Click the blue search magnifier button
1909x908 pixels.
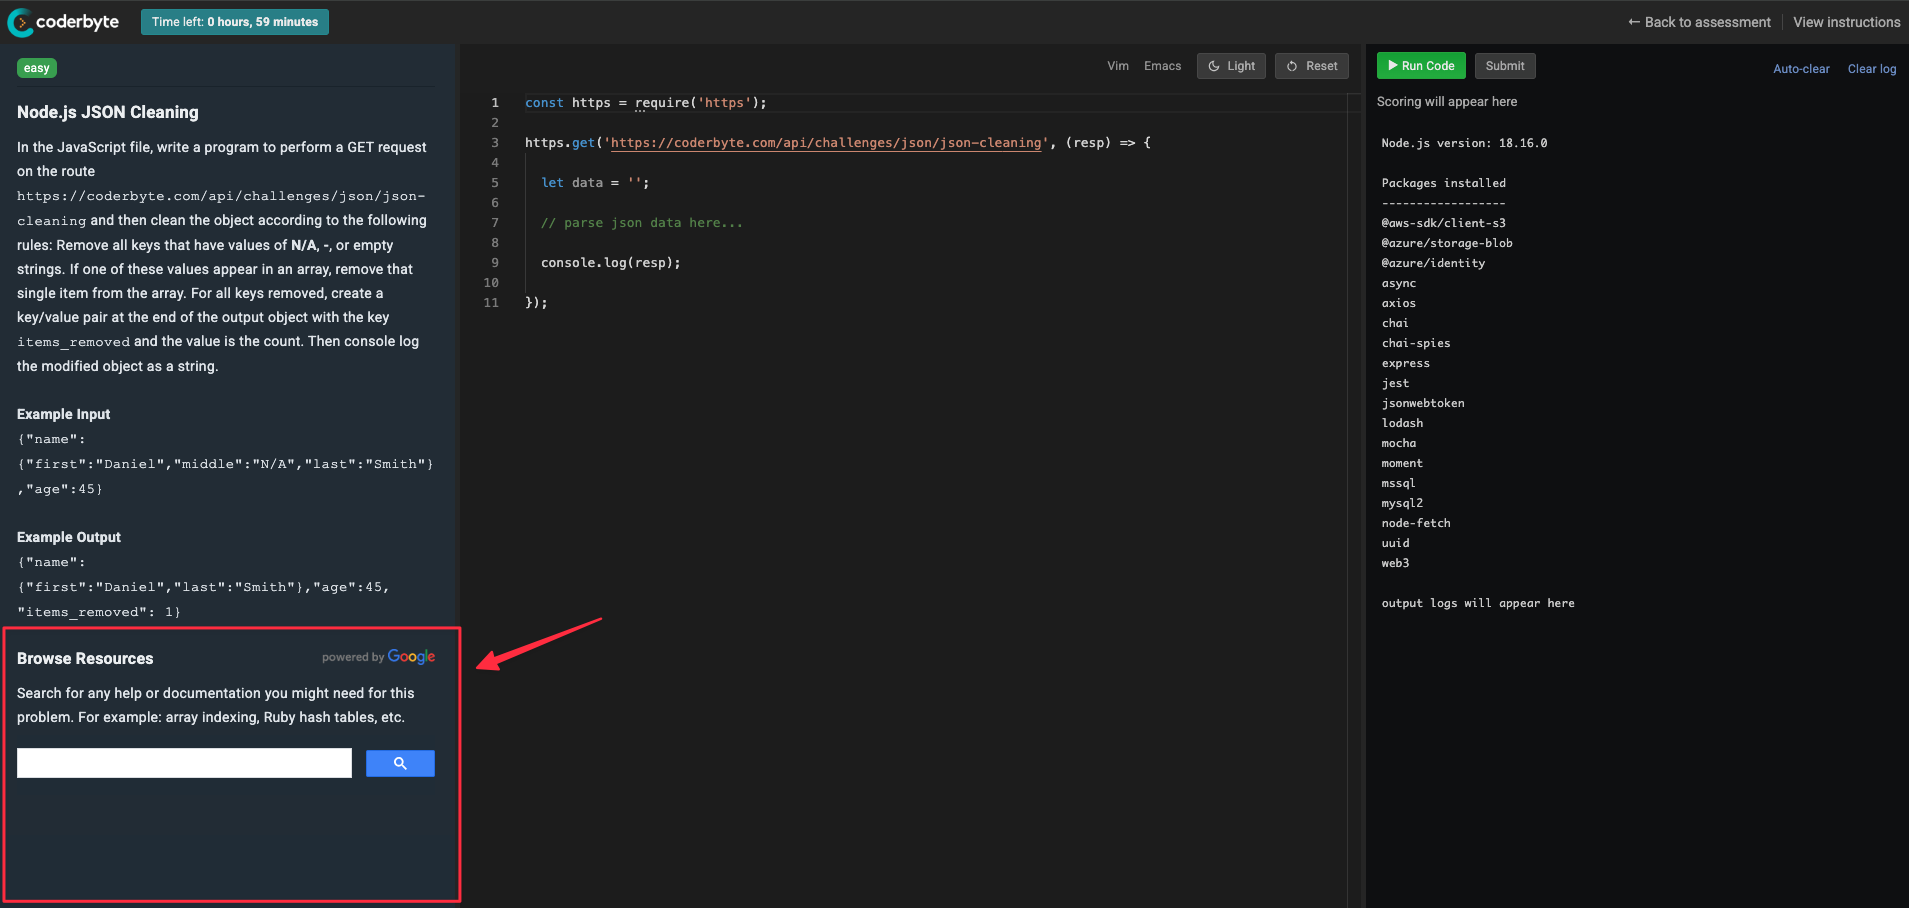(400, 764)
